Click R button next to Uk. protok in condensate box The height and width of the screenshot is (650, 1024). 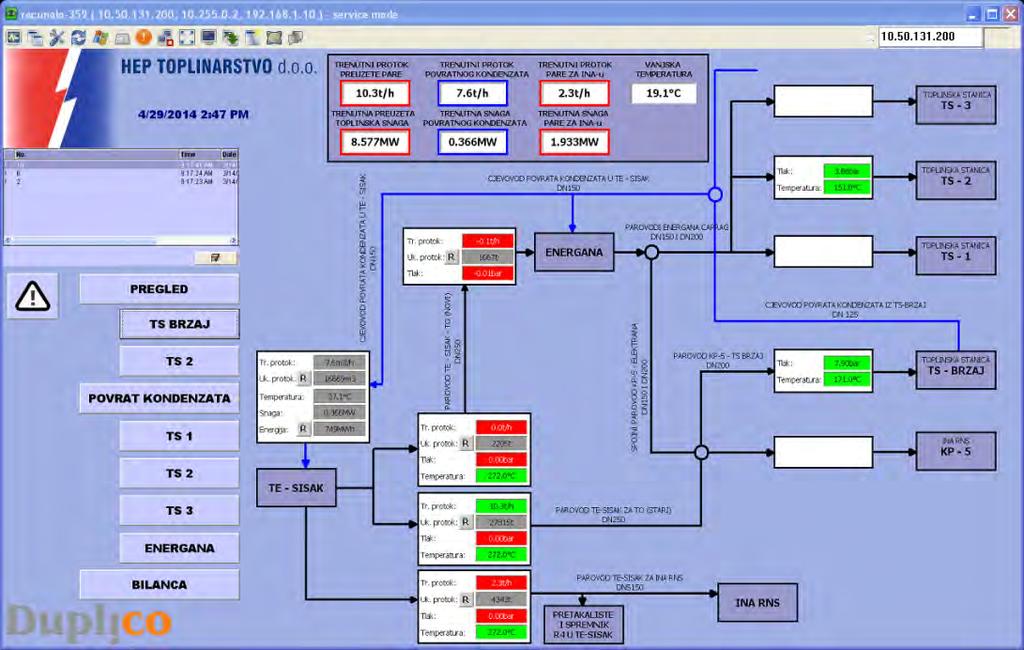pos(303,378)
